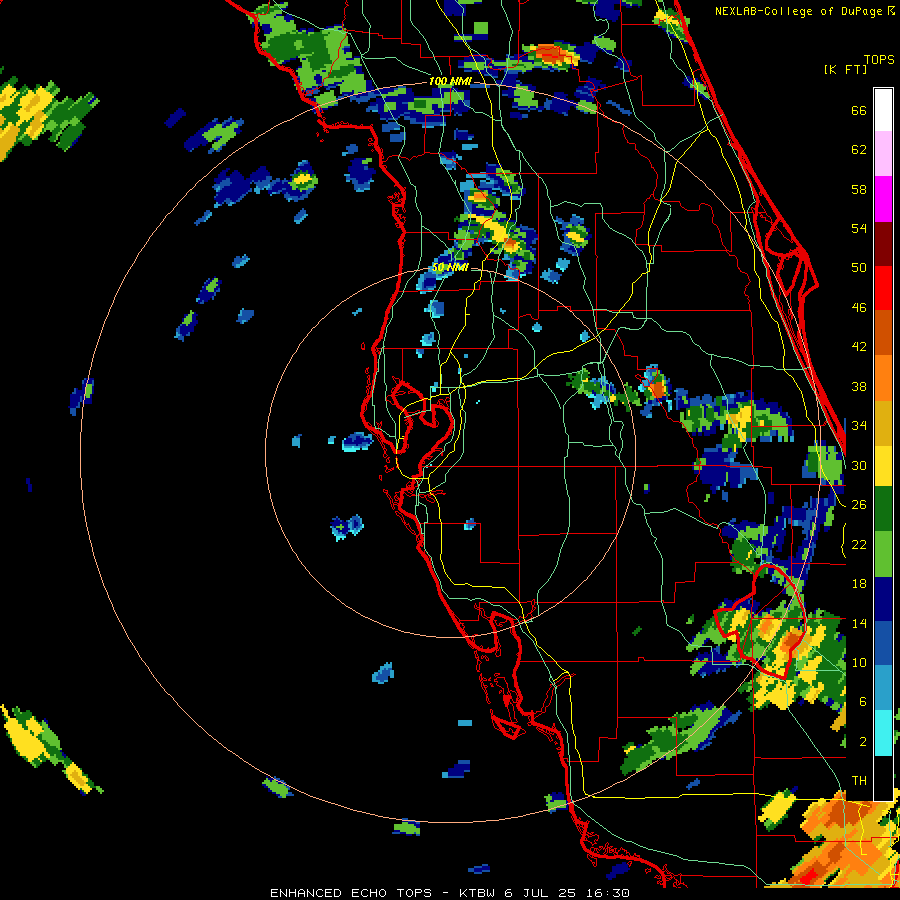Screen dimensions: 900x900
Task: Click the 26 legend value
Action: (x=859, y=505)
